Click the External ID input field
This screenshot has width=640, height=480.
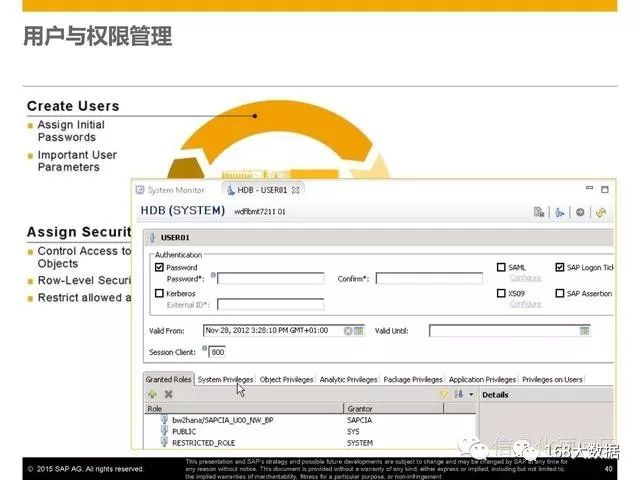click(x=271, y=304)
